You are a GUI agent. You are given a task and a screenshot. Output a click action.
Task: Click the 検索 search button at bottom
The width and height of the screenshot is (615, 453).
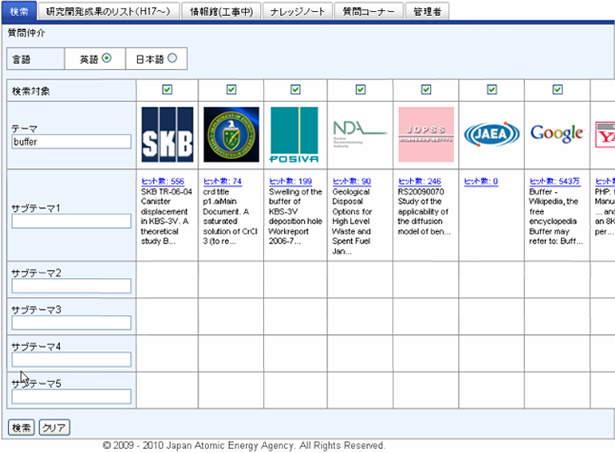(x=21, y=428)
